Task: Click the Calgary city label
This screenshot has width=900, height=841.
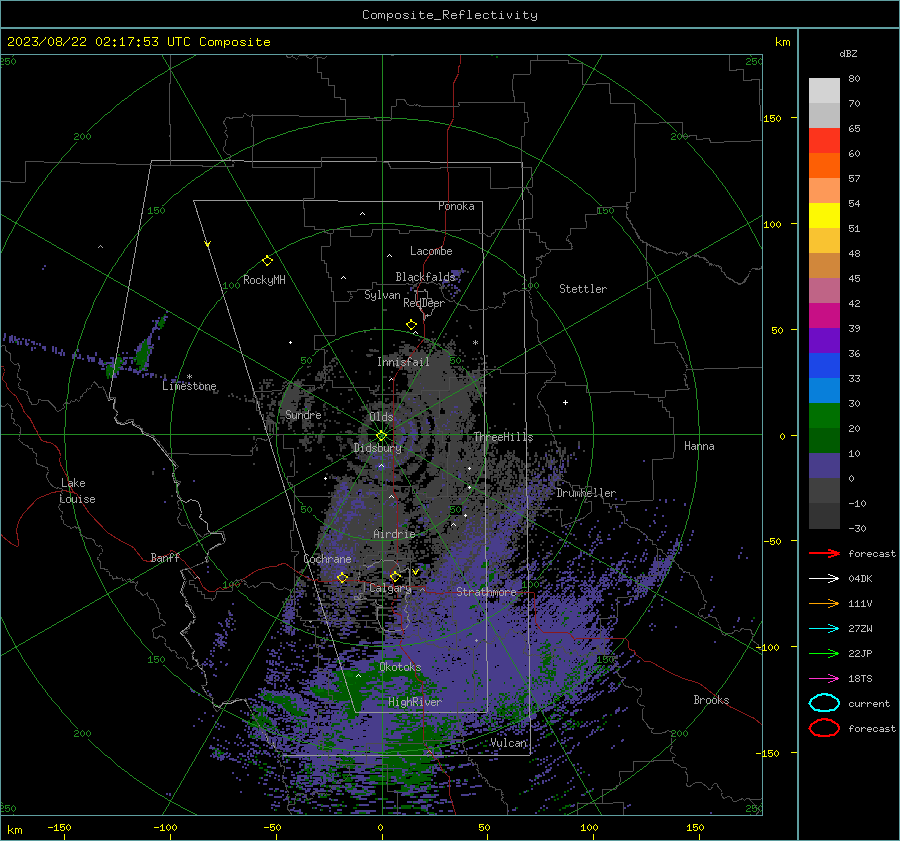Action: [x=390, y=588]
